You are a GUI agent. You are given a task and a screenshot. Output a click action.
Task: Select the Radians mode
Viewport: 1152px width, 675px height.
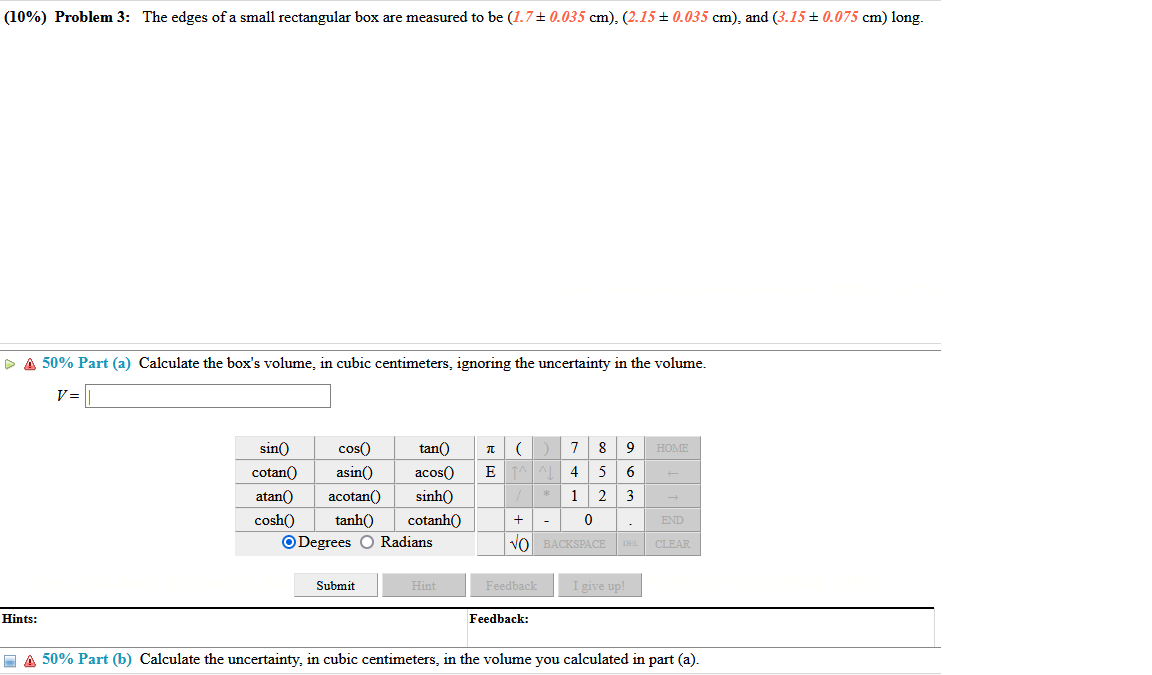click(367, 541)
